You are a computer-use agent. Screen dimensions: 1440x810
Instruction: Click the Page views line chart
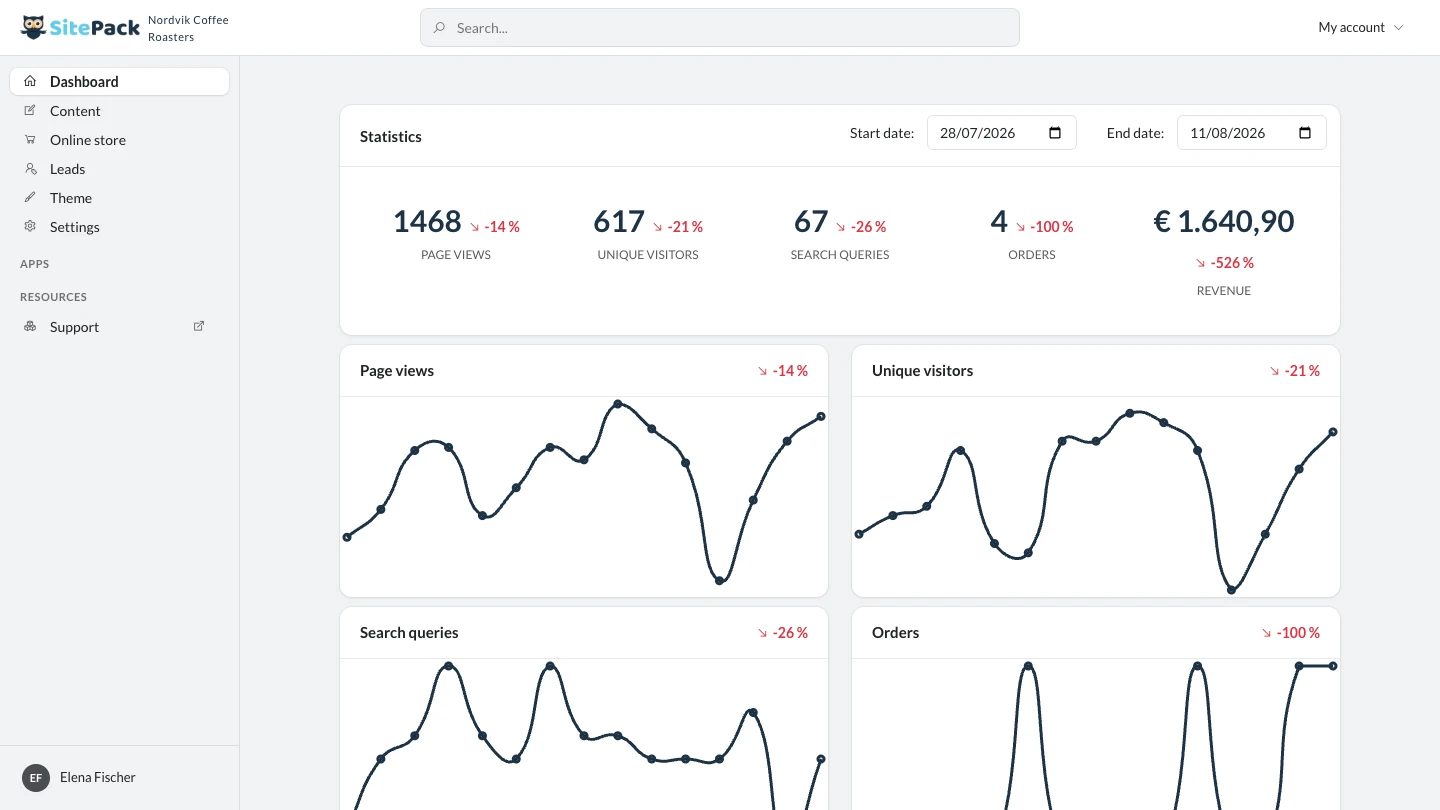point(584,497)
